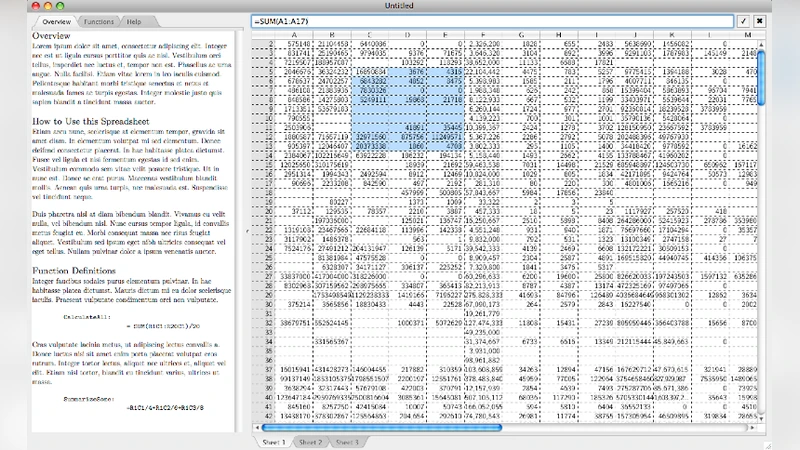This screenshot has width=800, height=450.
Task: Click vertical scrollbar down arrow
Action: click(x=762, y=417)
